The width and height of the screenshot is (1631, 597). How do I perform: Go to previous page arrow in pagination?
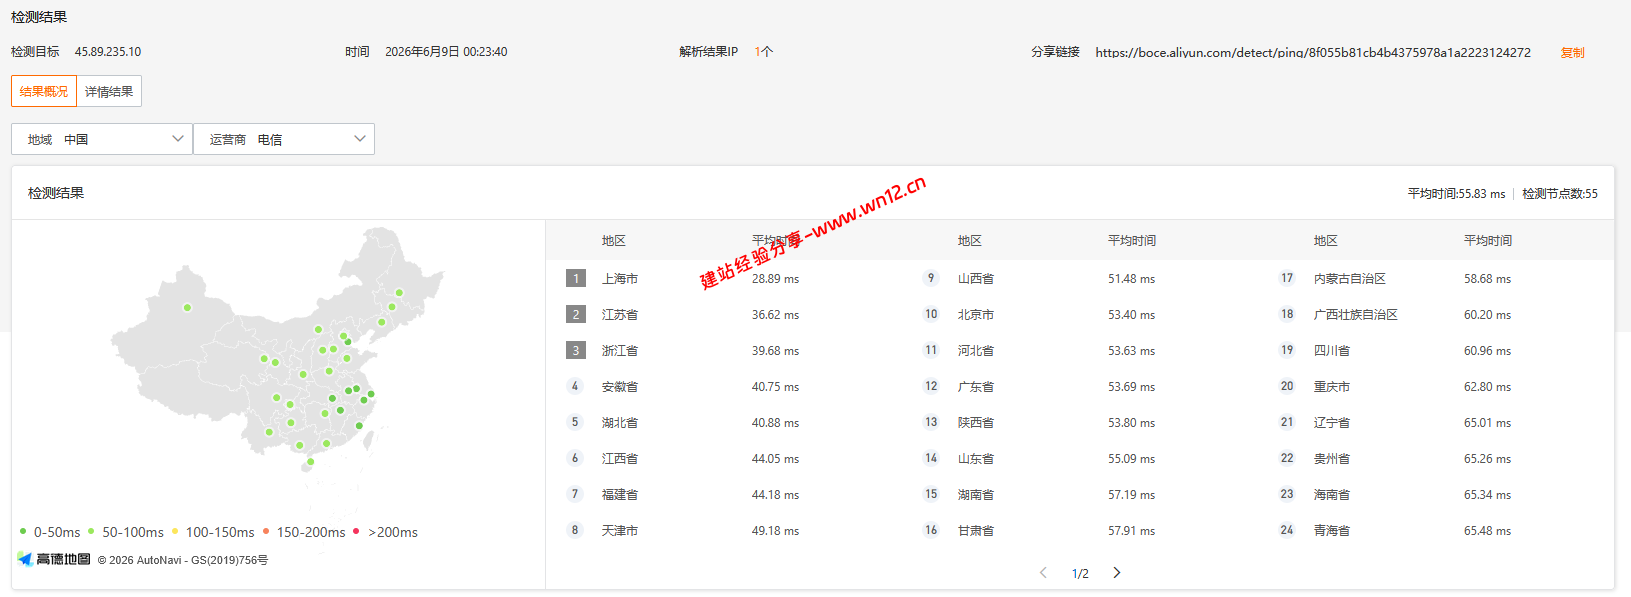pyautogui.click(x=1043, y=573)
